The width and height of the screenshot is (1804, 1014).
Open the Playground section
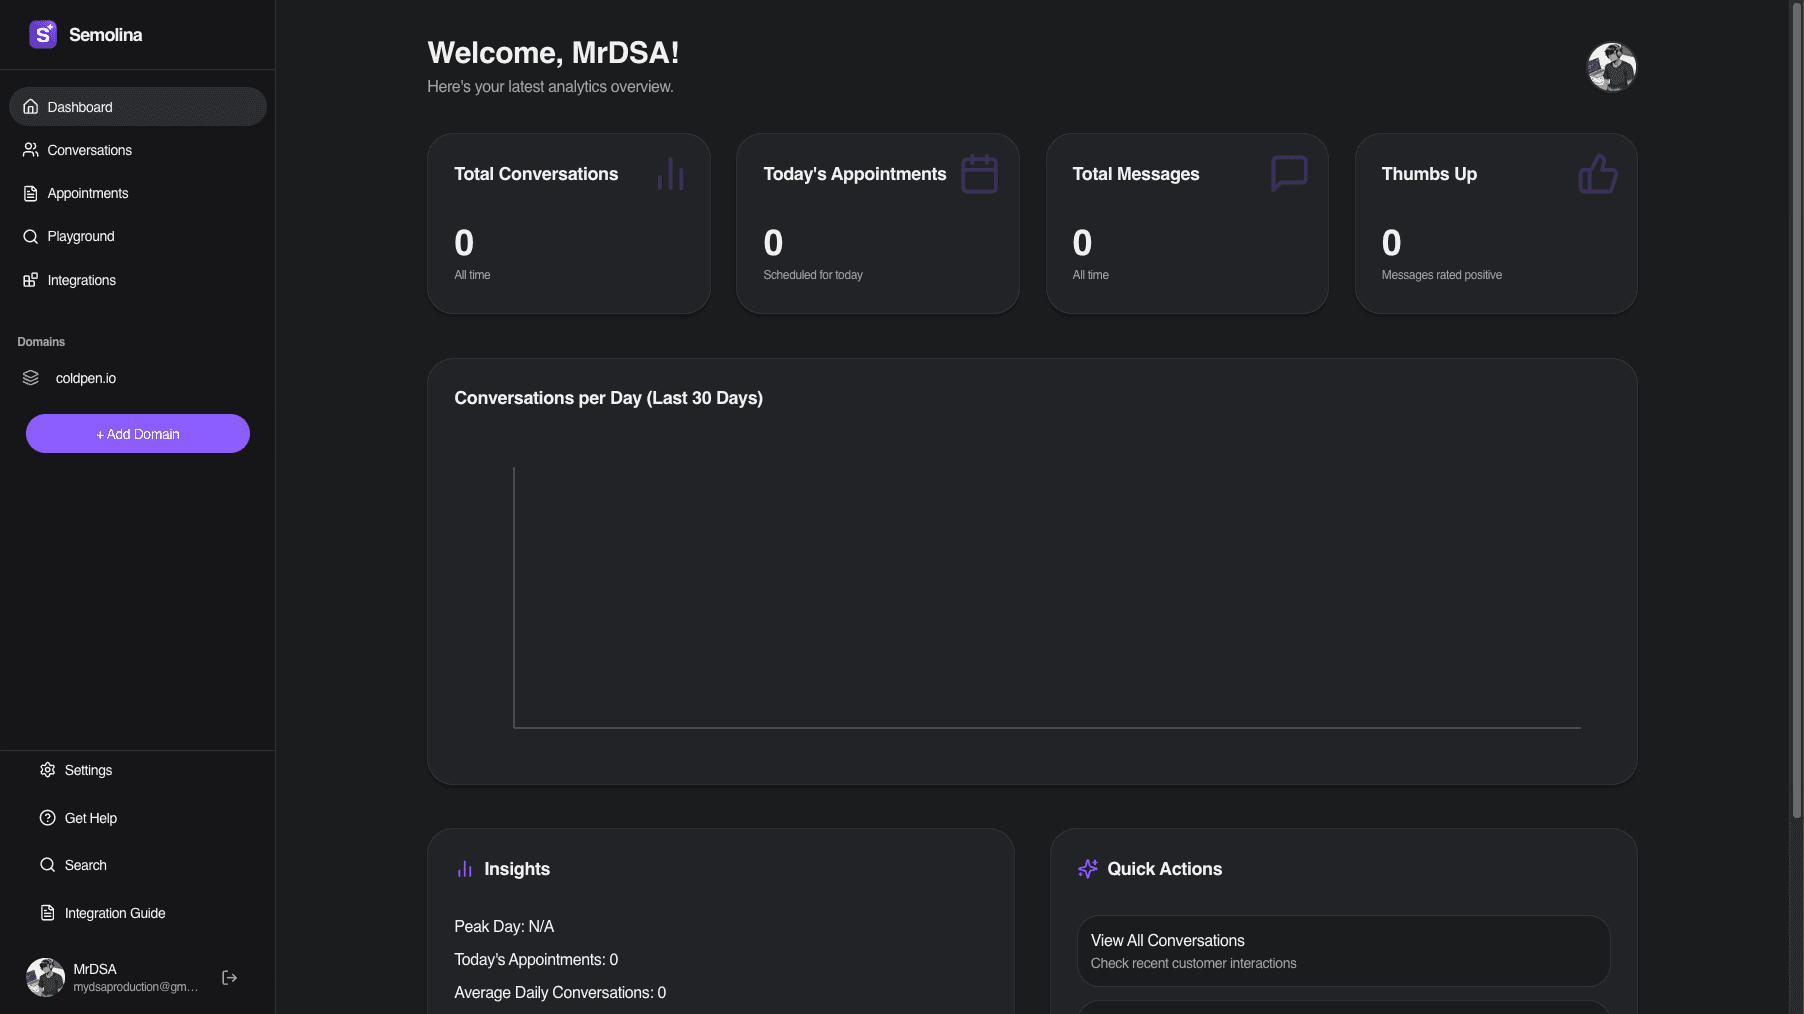click(x=80, y=236)
